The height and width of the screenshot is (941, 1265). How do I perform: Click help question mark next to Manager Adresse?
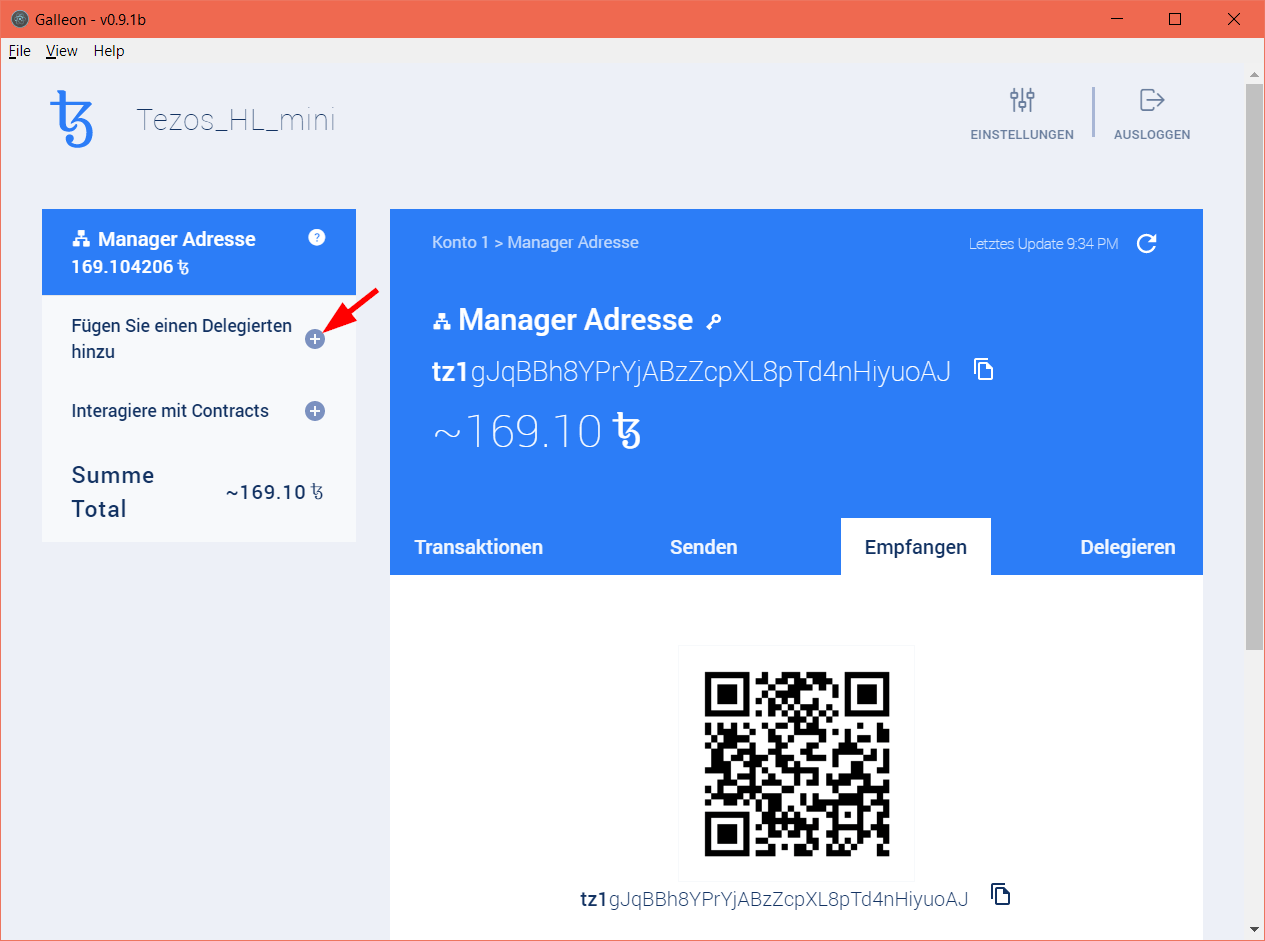(317, 238)
